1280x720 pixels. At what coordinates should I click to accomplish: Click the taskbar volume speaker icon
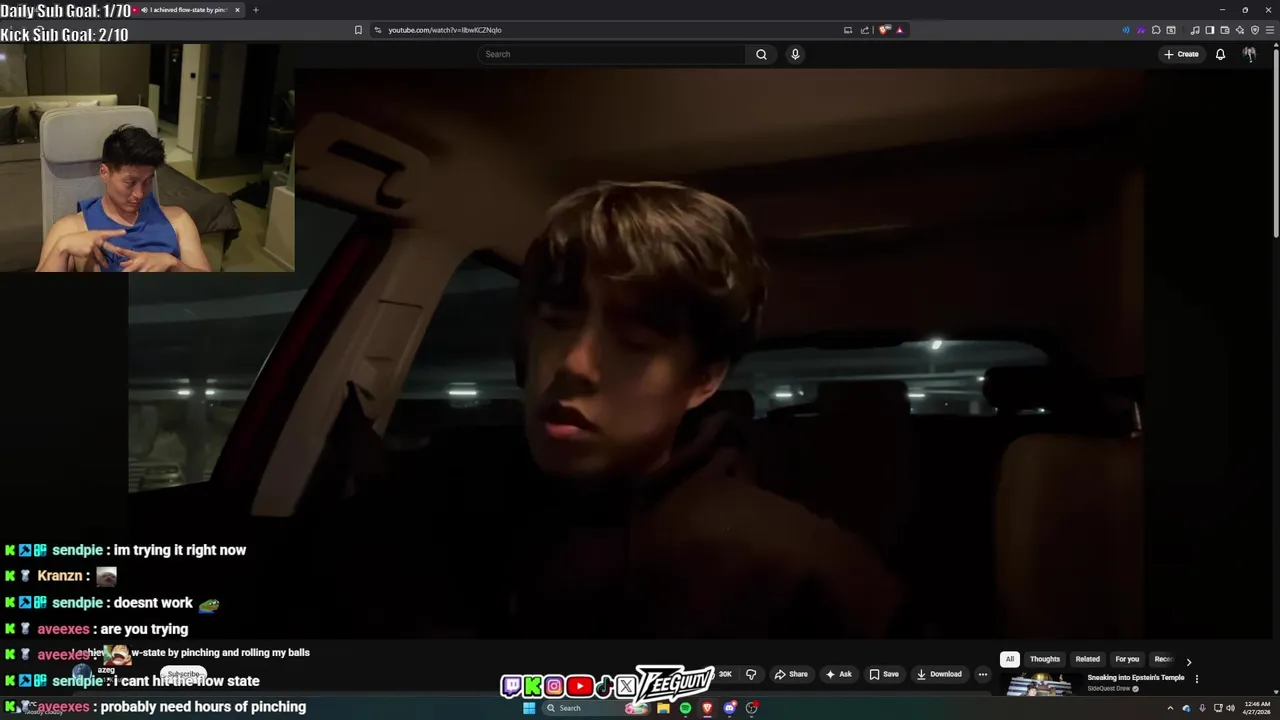tap(1230, 708)
